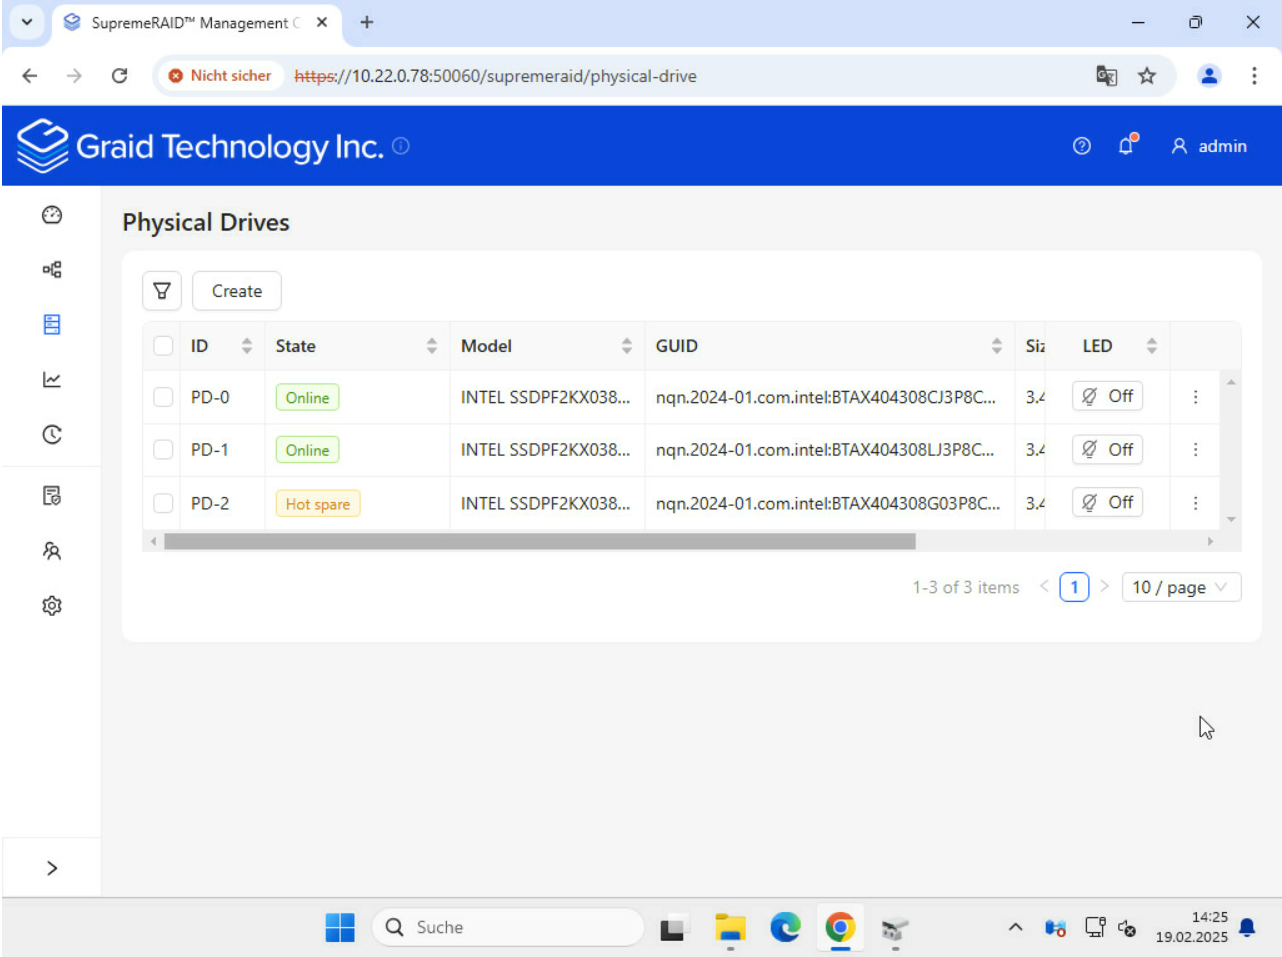Open Microsoft Edge from the taskbar
This screenshot has height=957, width=1282.
click(x=785, y=928)
